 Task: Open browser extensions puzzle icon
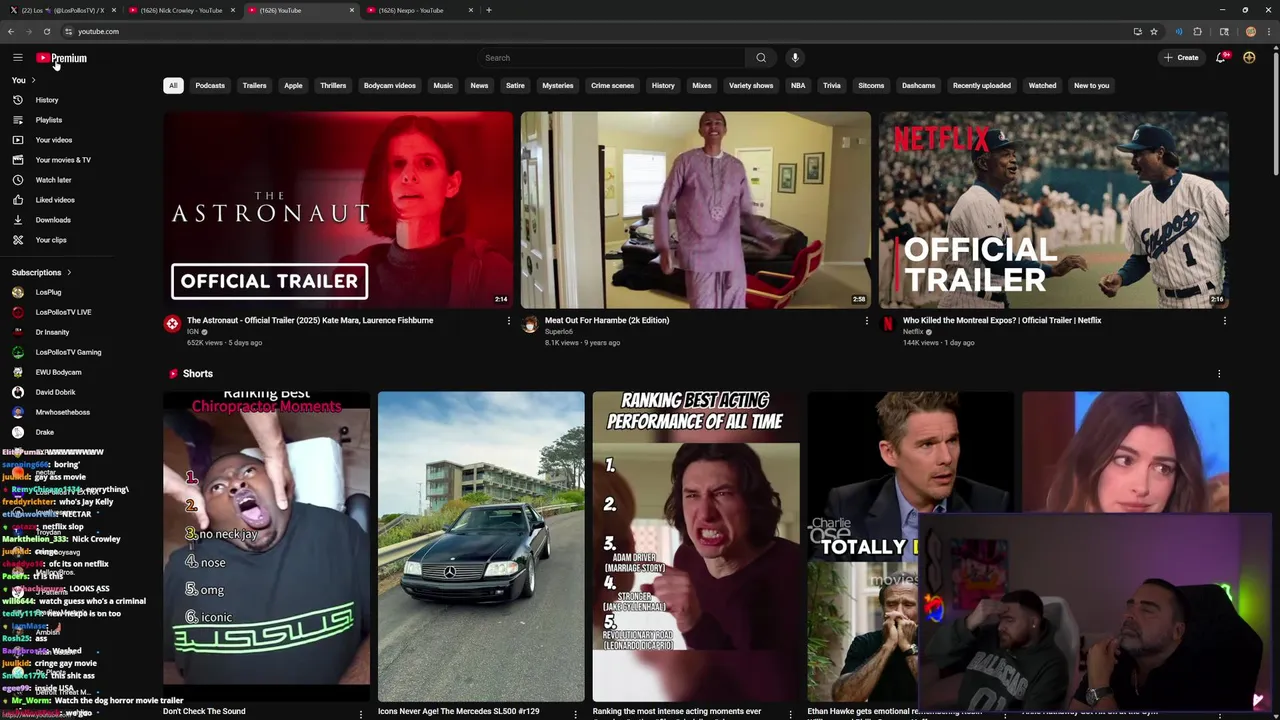pos(1197,32)
